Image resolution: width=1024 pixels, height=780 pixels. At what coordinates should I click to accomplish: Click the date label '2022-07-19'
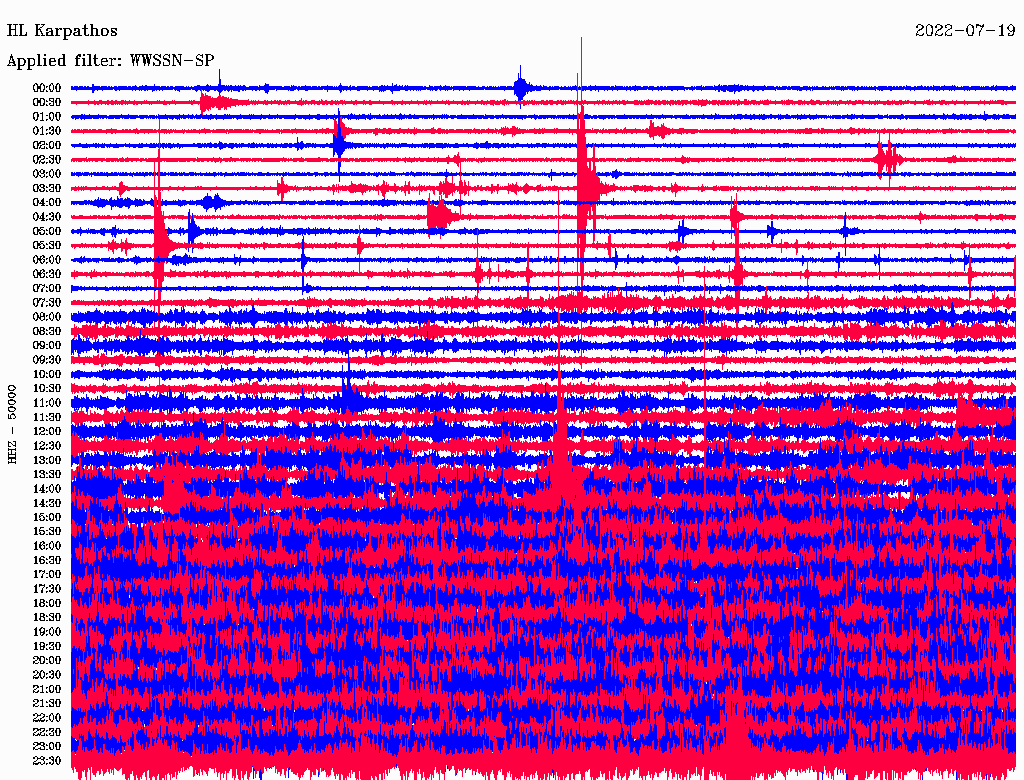[x=965, y=31]
